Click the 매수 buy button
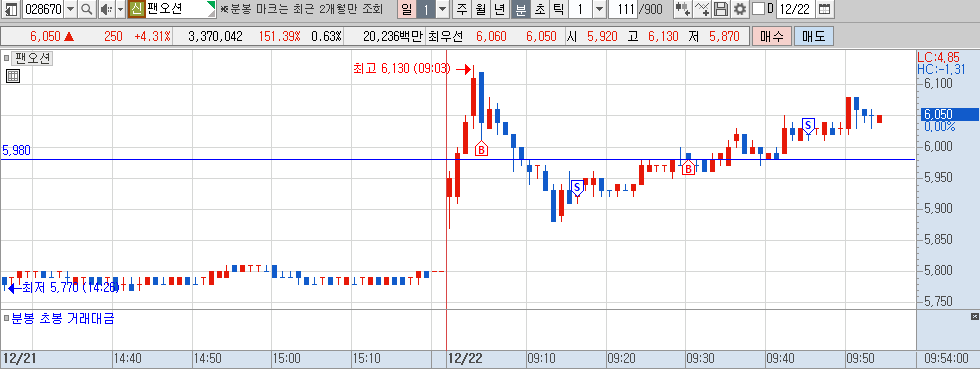Screen dimensions: 980x369 tap(772, 36)
